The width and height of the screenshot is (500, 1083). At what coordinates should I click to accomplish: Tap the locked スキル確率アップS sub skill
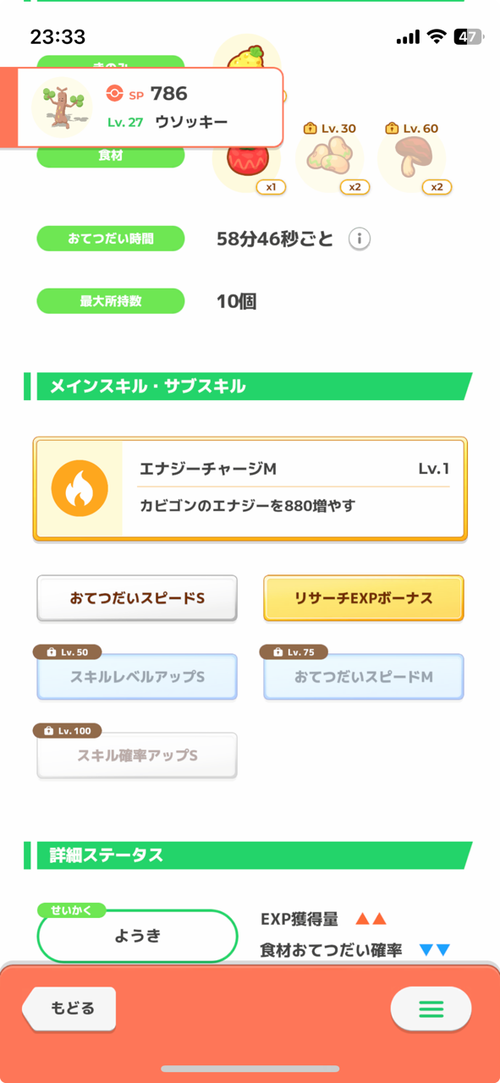(x=137, y=756)
